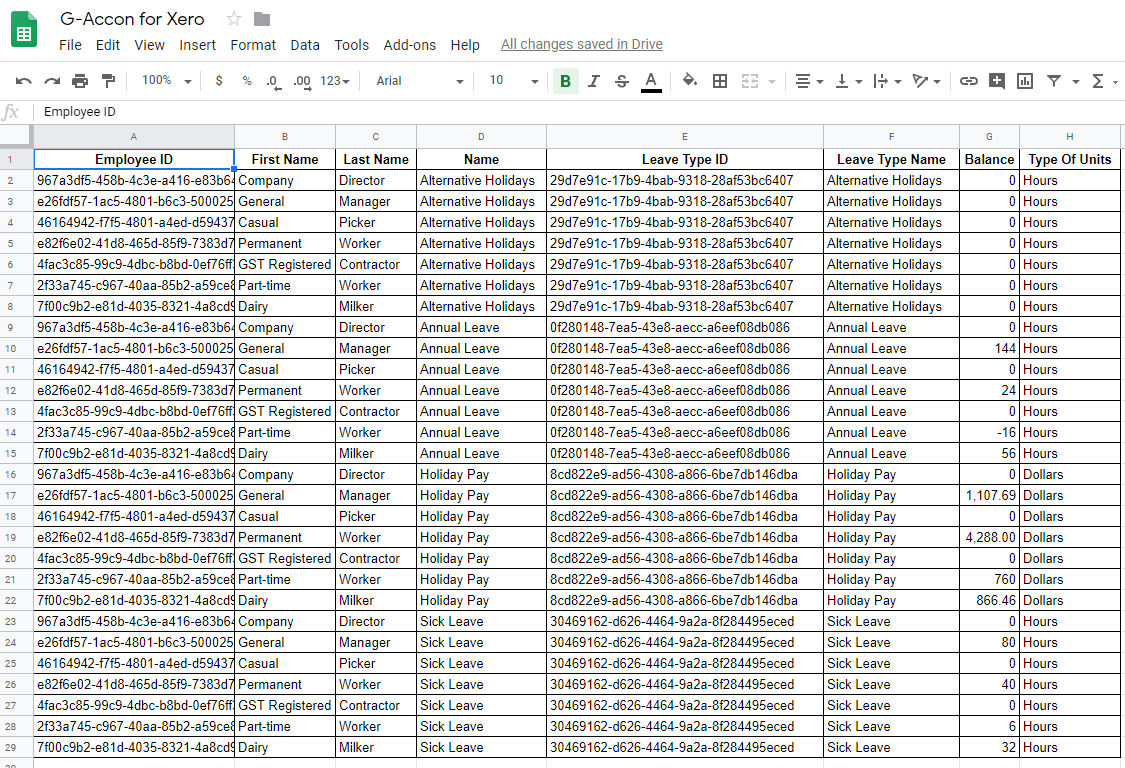Viewport: 1125px width, 768px height.
Task: Open the Add-ons menu
Action: (410, 45)
